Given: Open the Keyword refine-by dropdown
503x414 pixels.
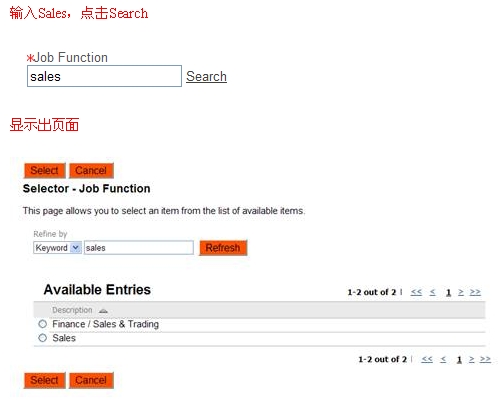Looking at the screenshot, I should click(x=57, y=248).
